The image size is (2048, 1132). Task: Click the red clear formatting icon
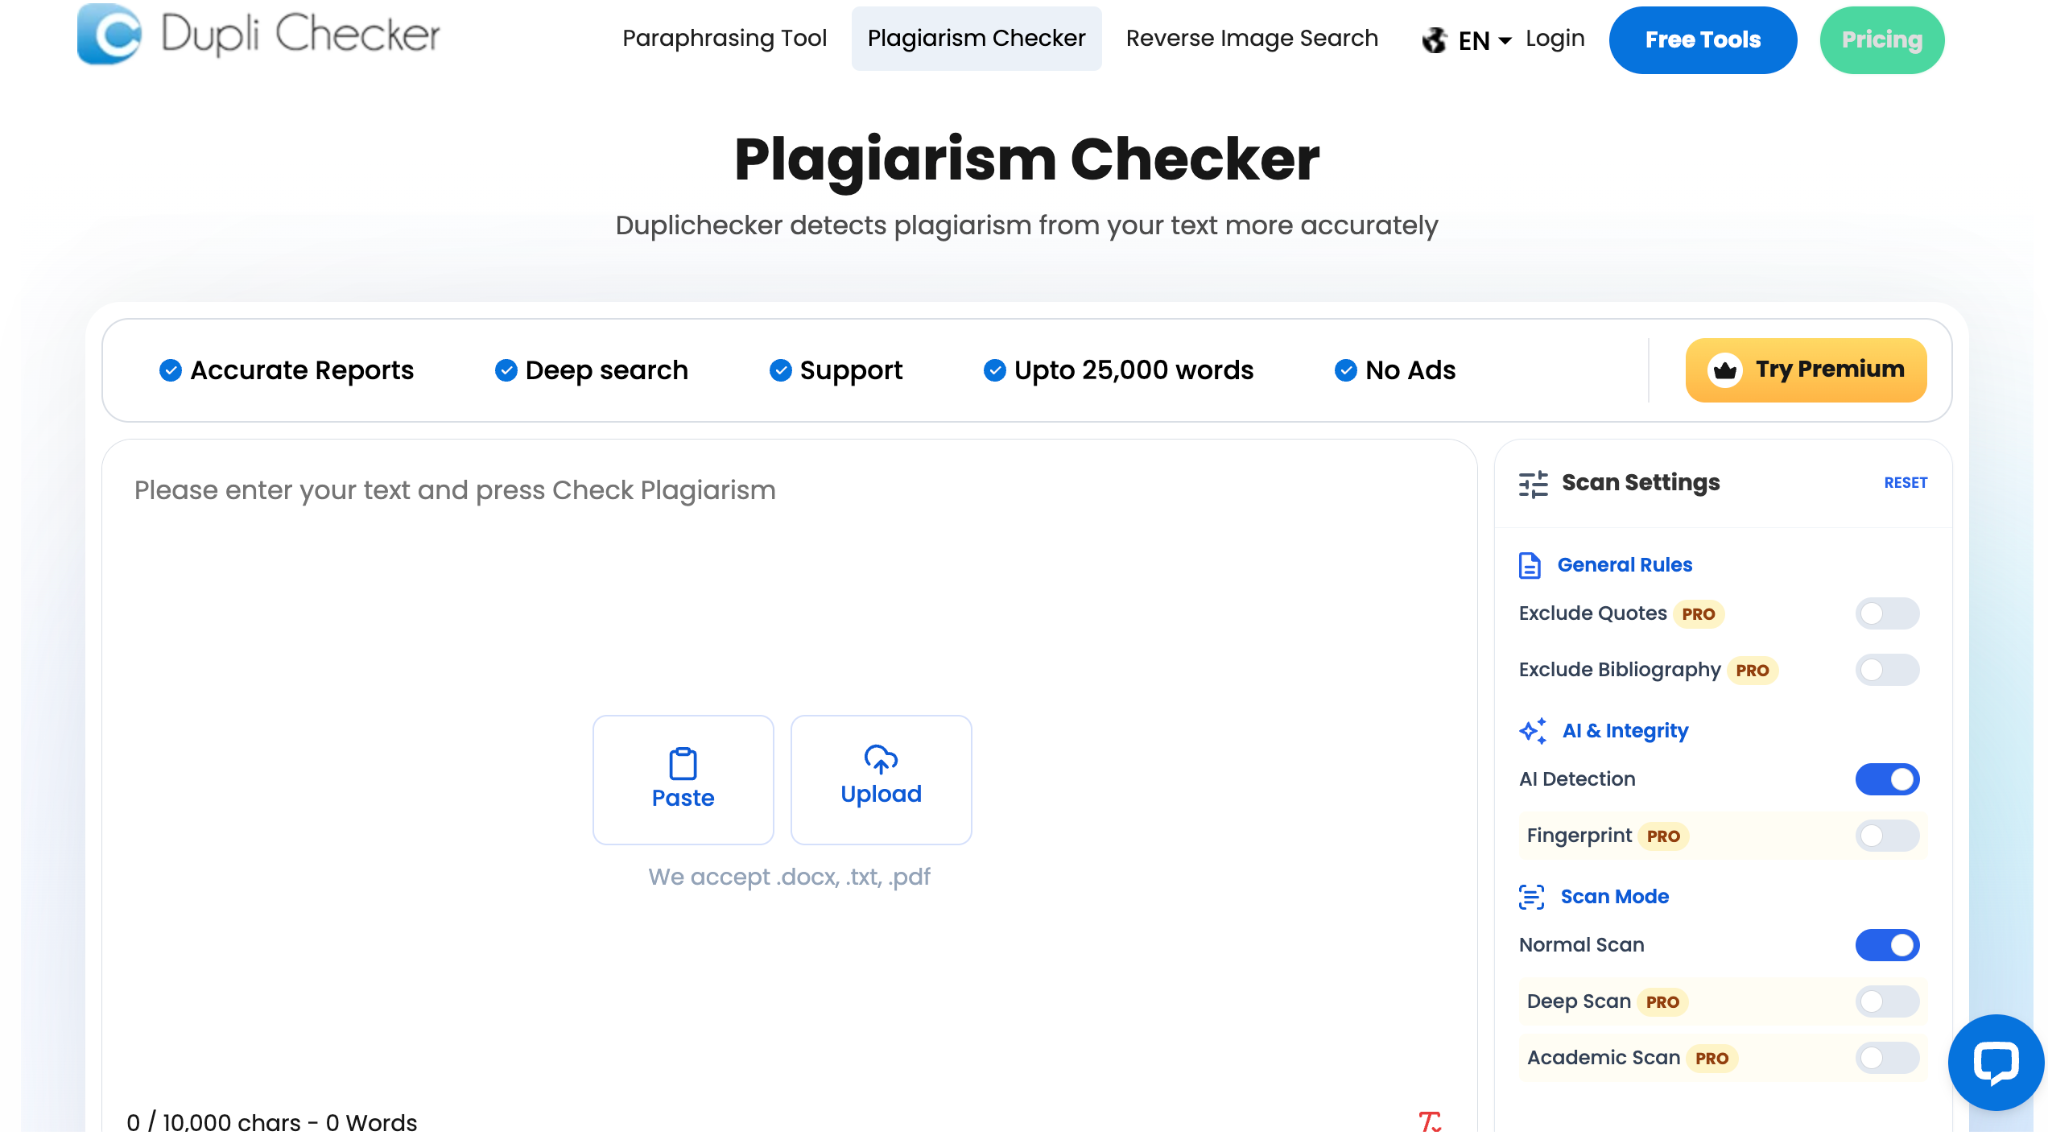(1430, 1121)
